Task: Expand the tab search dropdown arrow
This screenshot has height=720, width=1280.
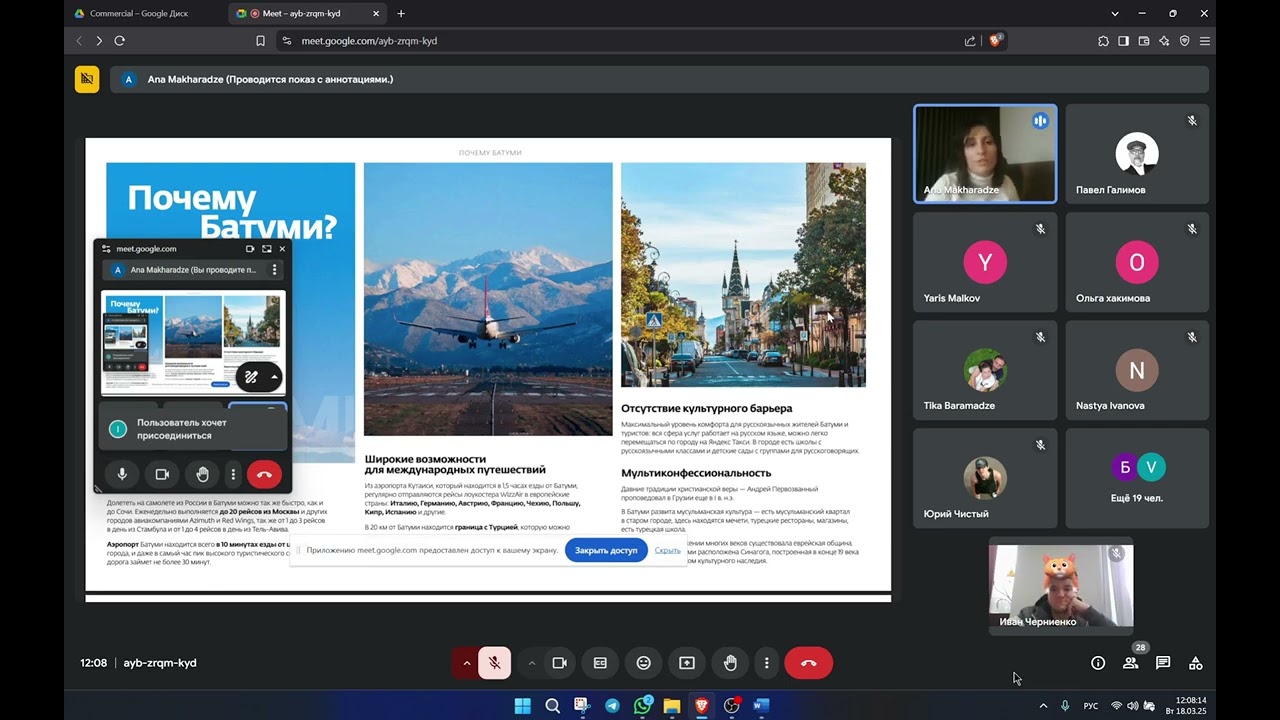Action: [x=1115, y=13]
